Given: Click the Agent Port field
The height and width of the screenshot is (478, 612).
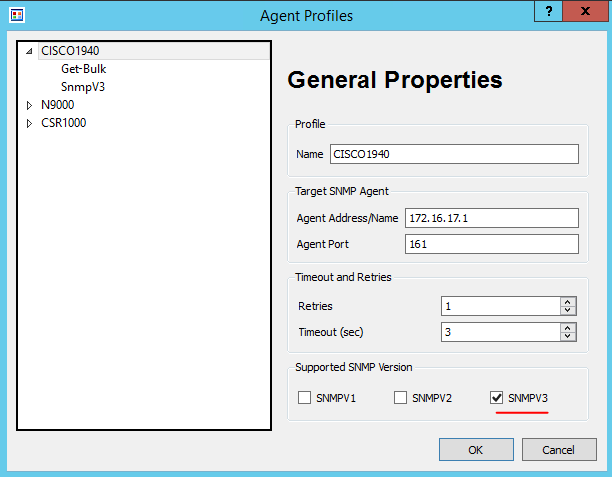Looking at the screenshot, I should (491, 244).
